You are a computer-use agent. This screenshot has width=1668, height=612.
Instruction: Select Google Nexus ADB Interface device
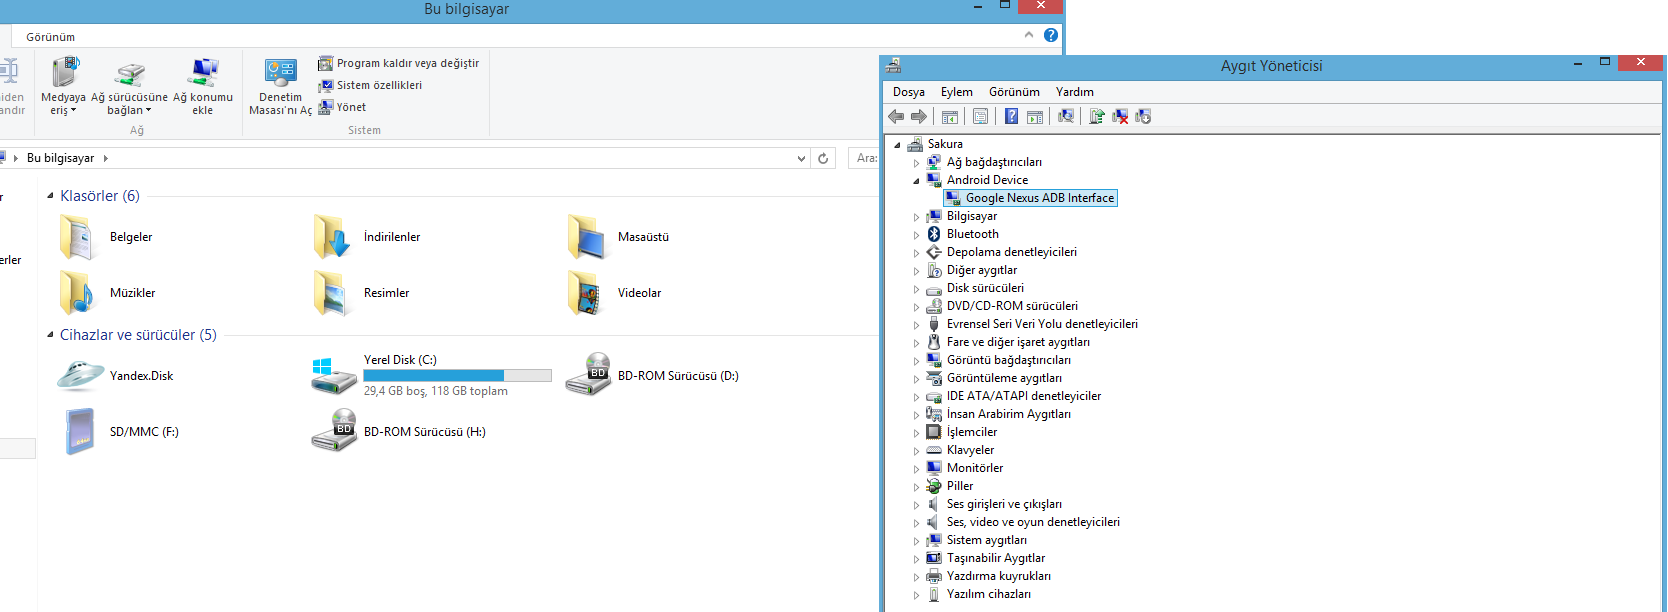pyautogui.click(x=1030, y=198)
